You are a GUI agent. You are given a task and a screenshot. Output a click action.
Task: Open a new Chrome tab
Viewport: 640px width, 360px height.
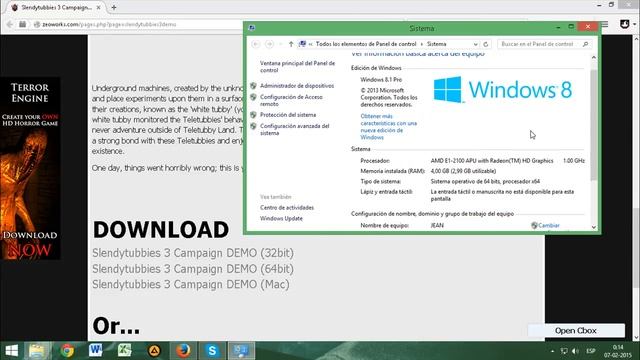pos(114,7)
